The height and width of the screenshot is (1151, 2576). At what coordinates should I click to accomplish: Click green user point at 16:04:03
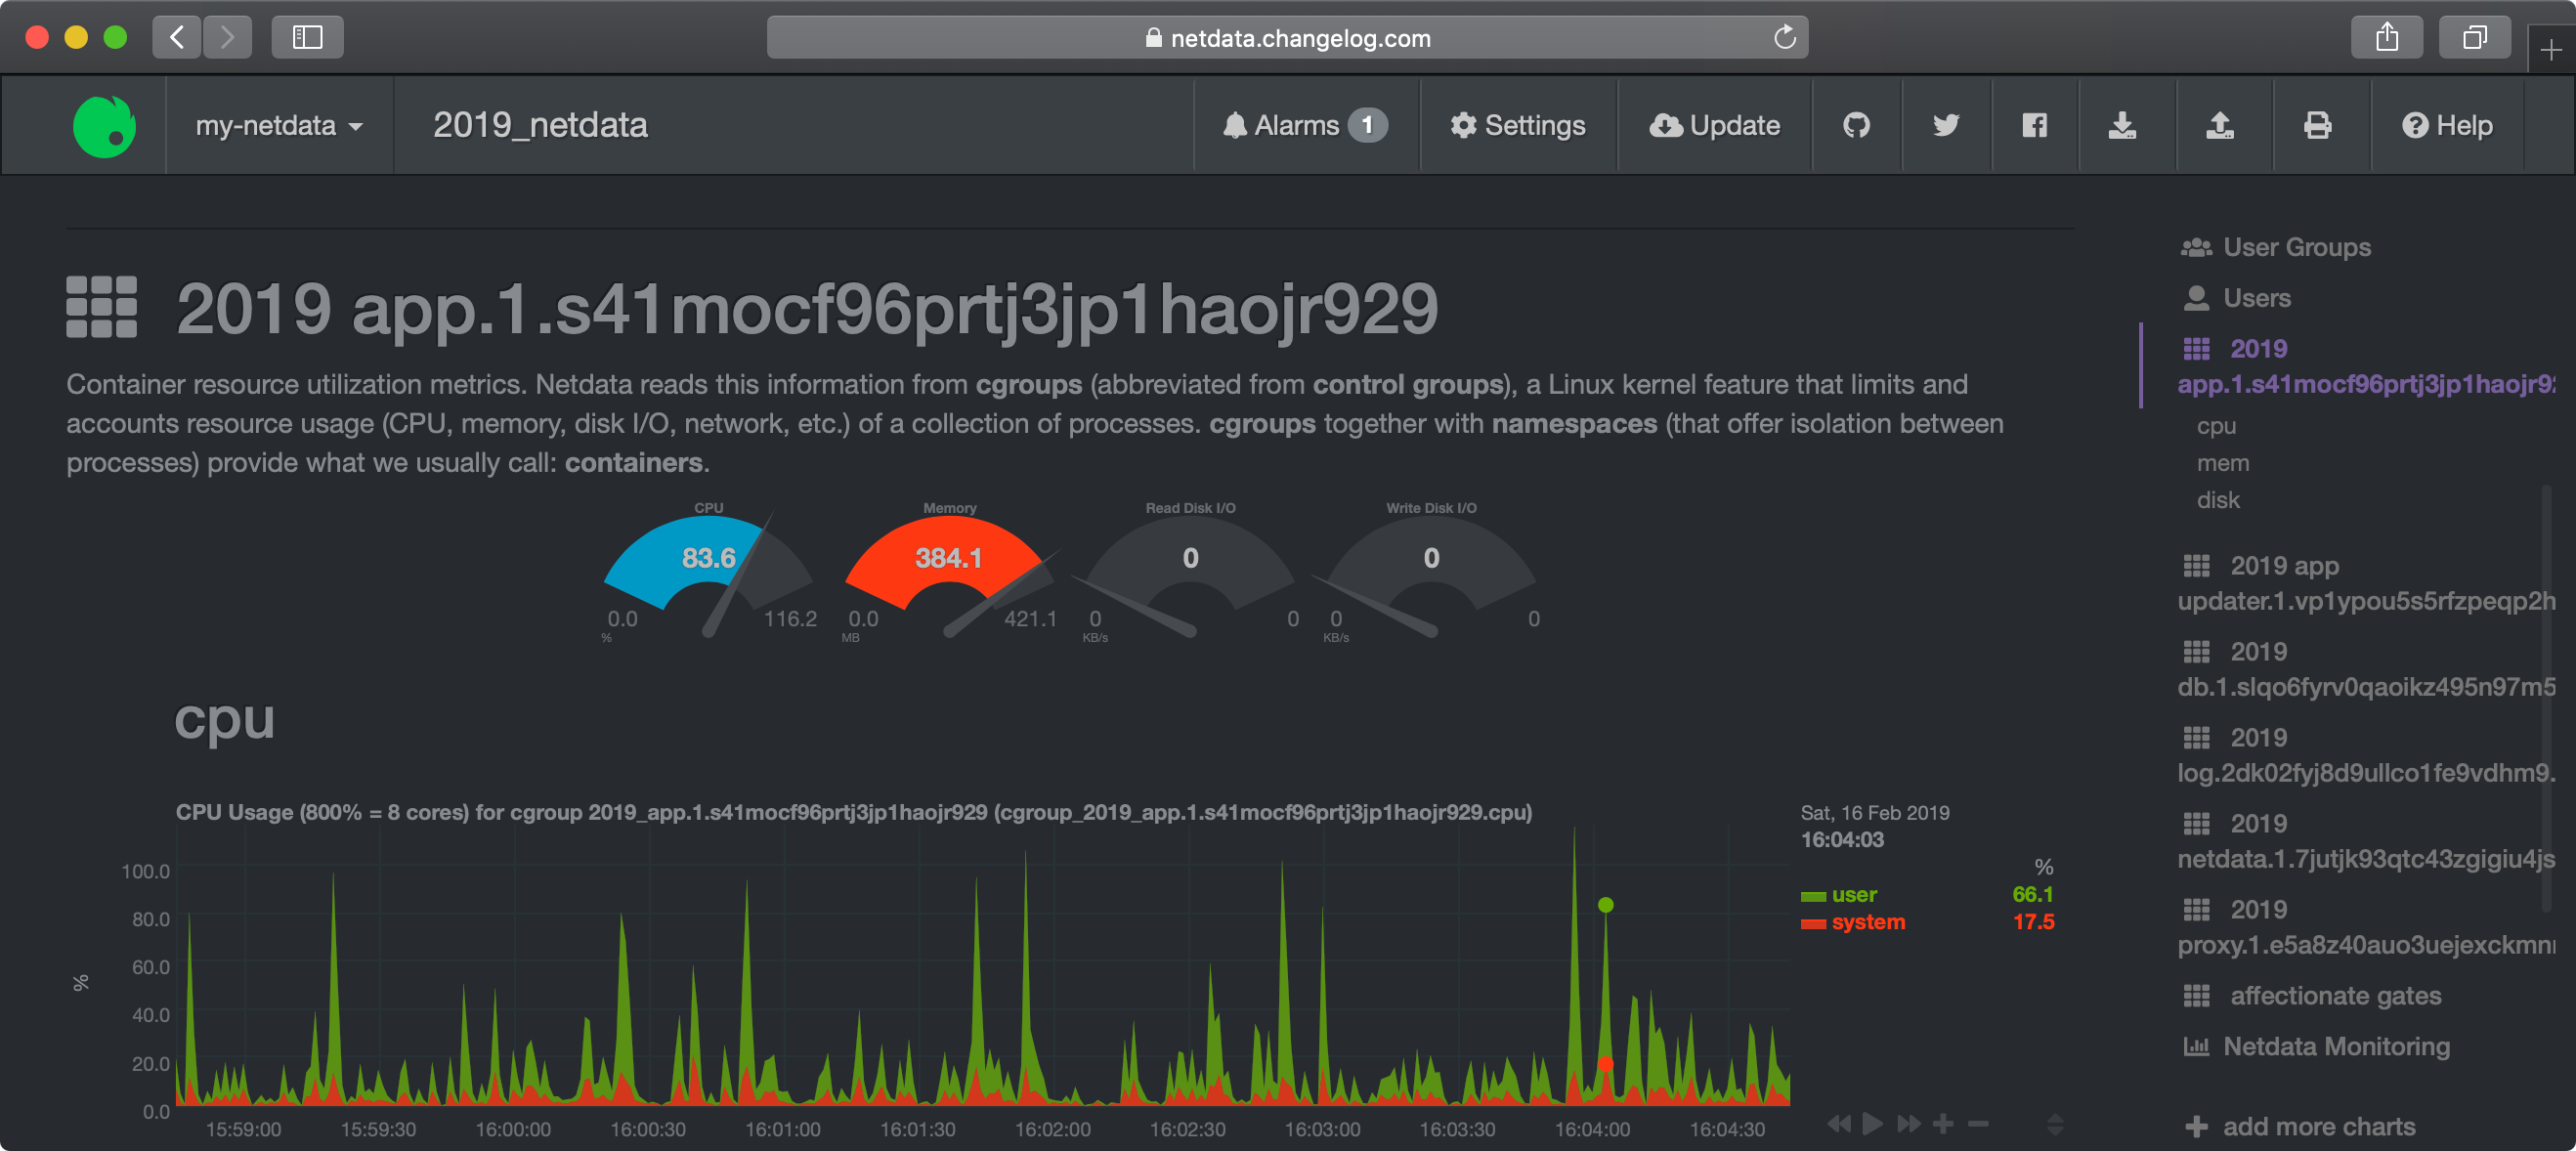[1606, 905]
